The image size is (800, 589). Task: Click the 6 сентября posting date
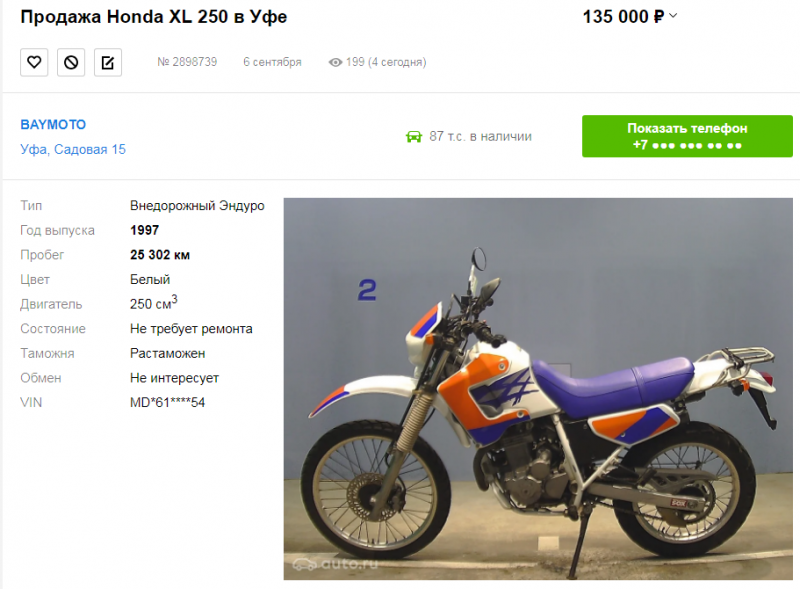click(x=272, y=62)
